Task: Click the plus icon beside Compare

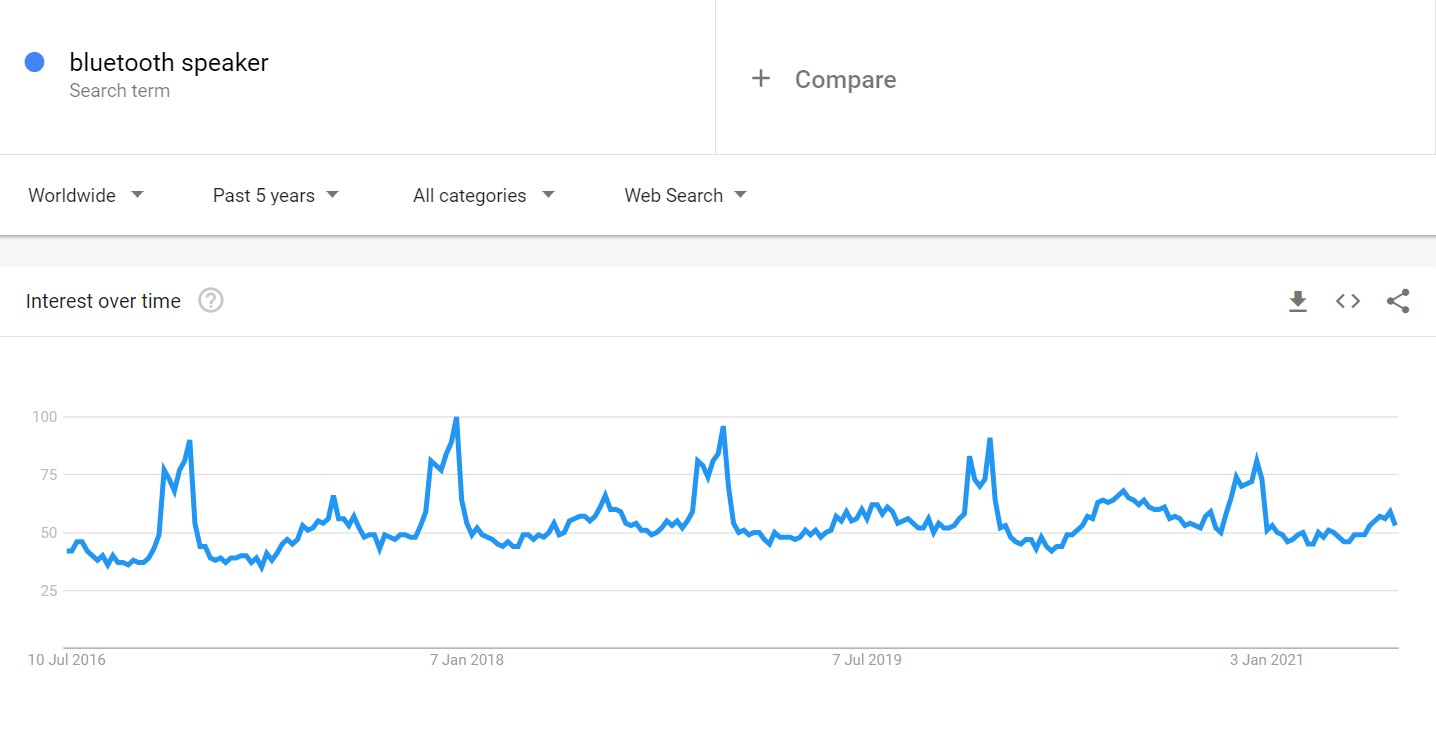Action: tap(761, 79)
